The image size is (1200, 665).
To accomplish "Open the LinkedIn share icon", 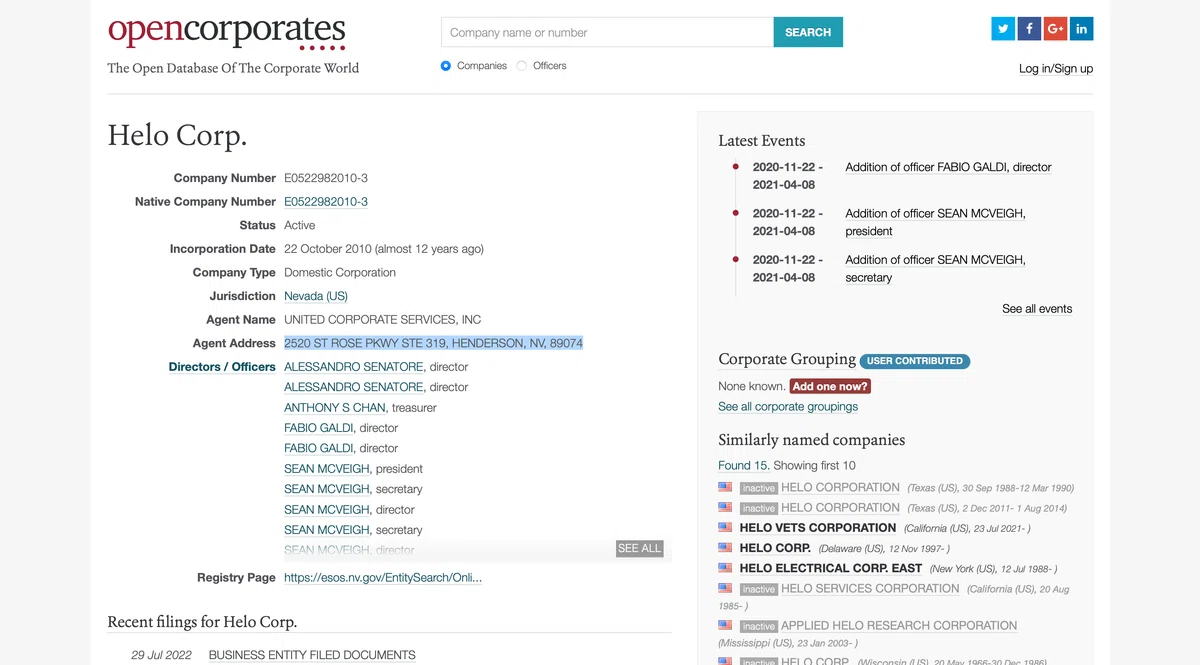I will tap(1081, 29).
